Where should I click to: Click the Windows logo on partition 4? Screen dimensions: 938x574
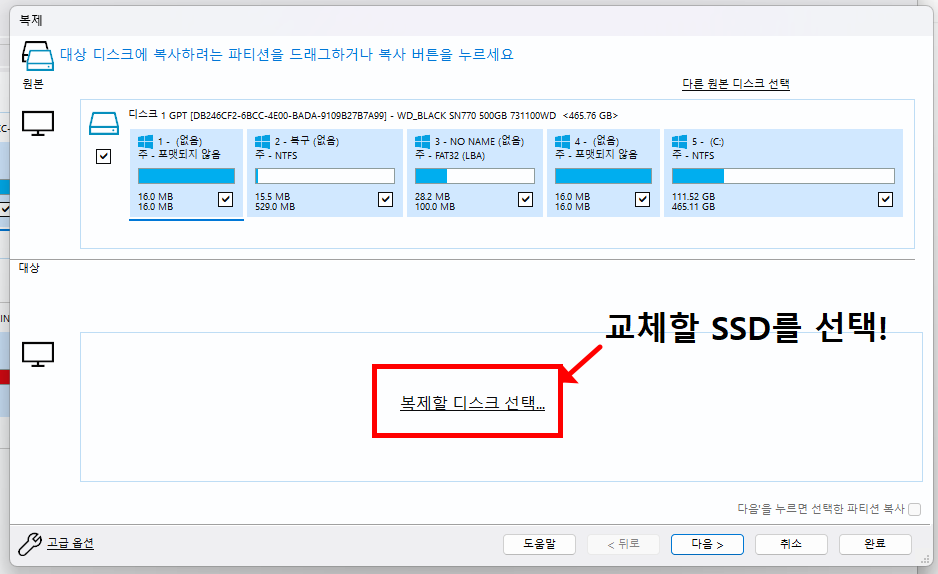[562, 142]
